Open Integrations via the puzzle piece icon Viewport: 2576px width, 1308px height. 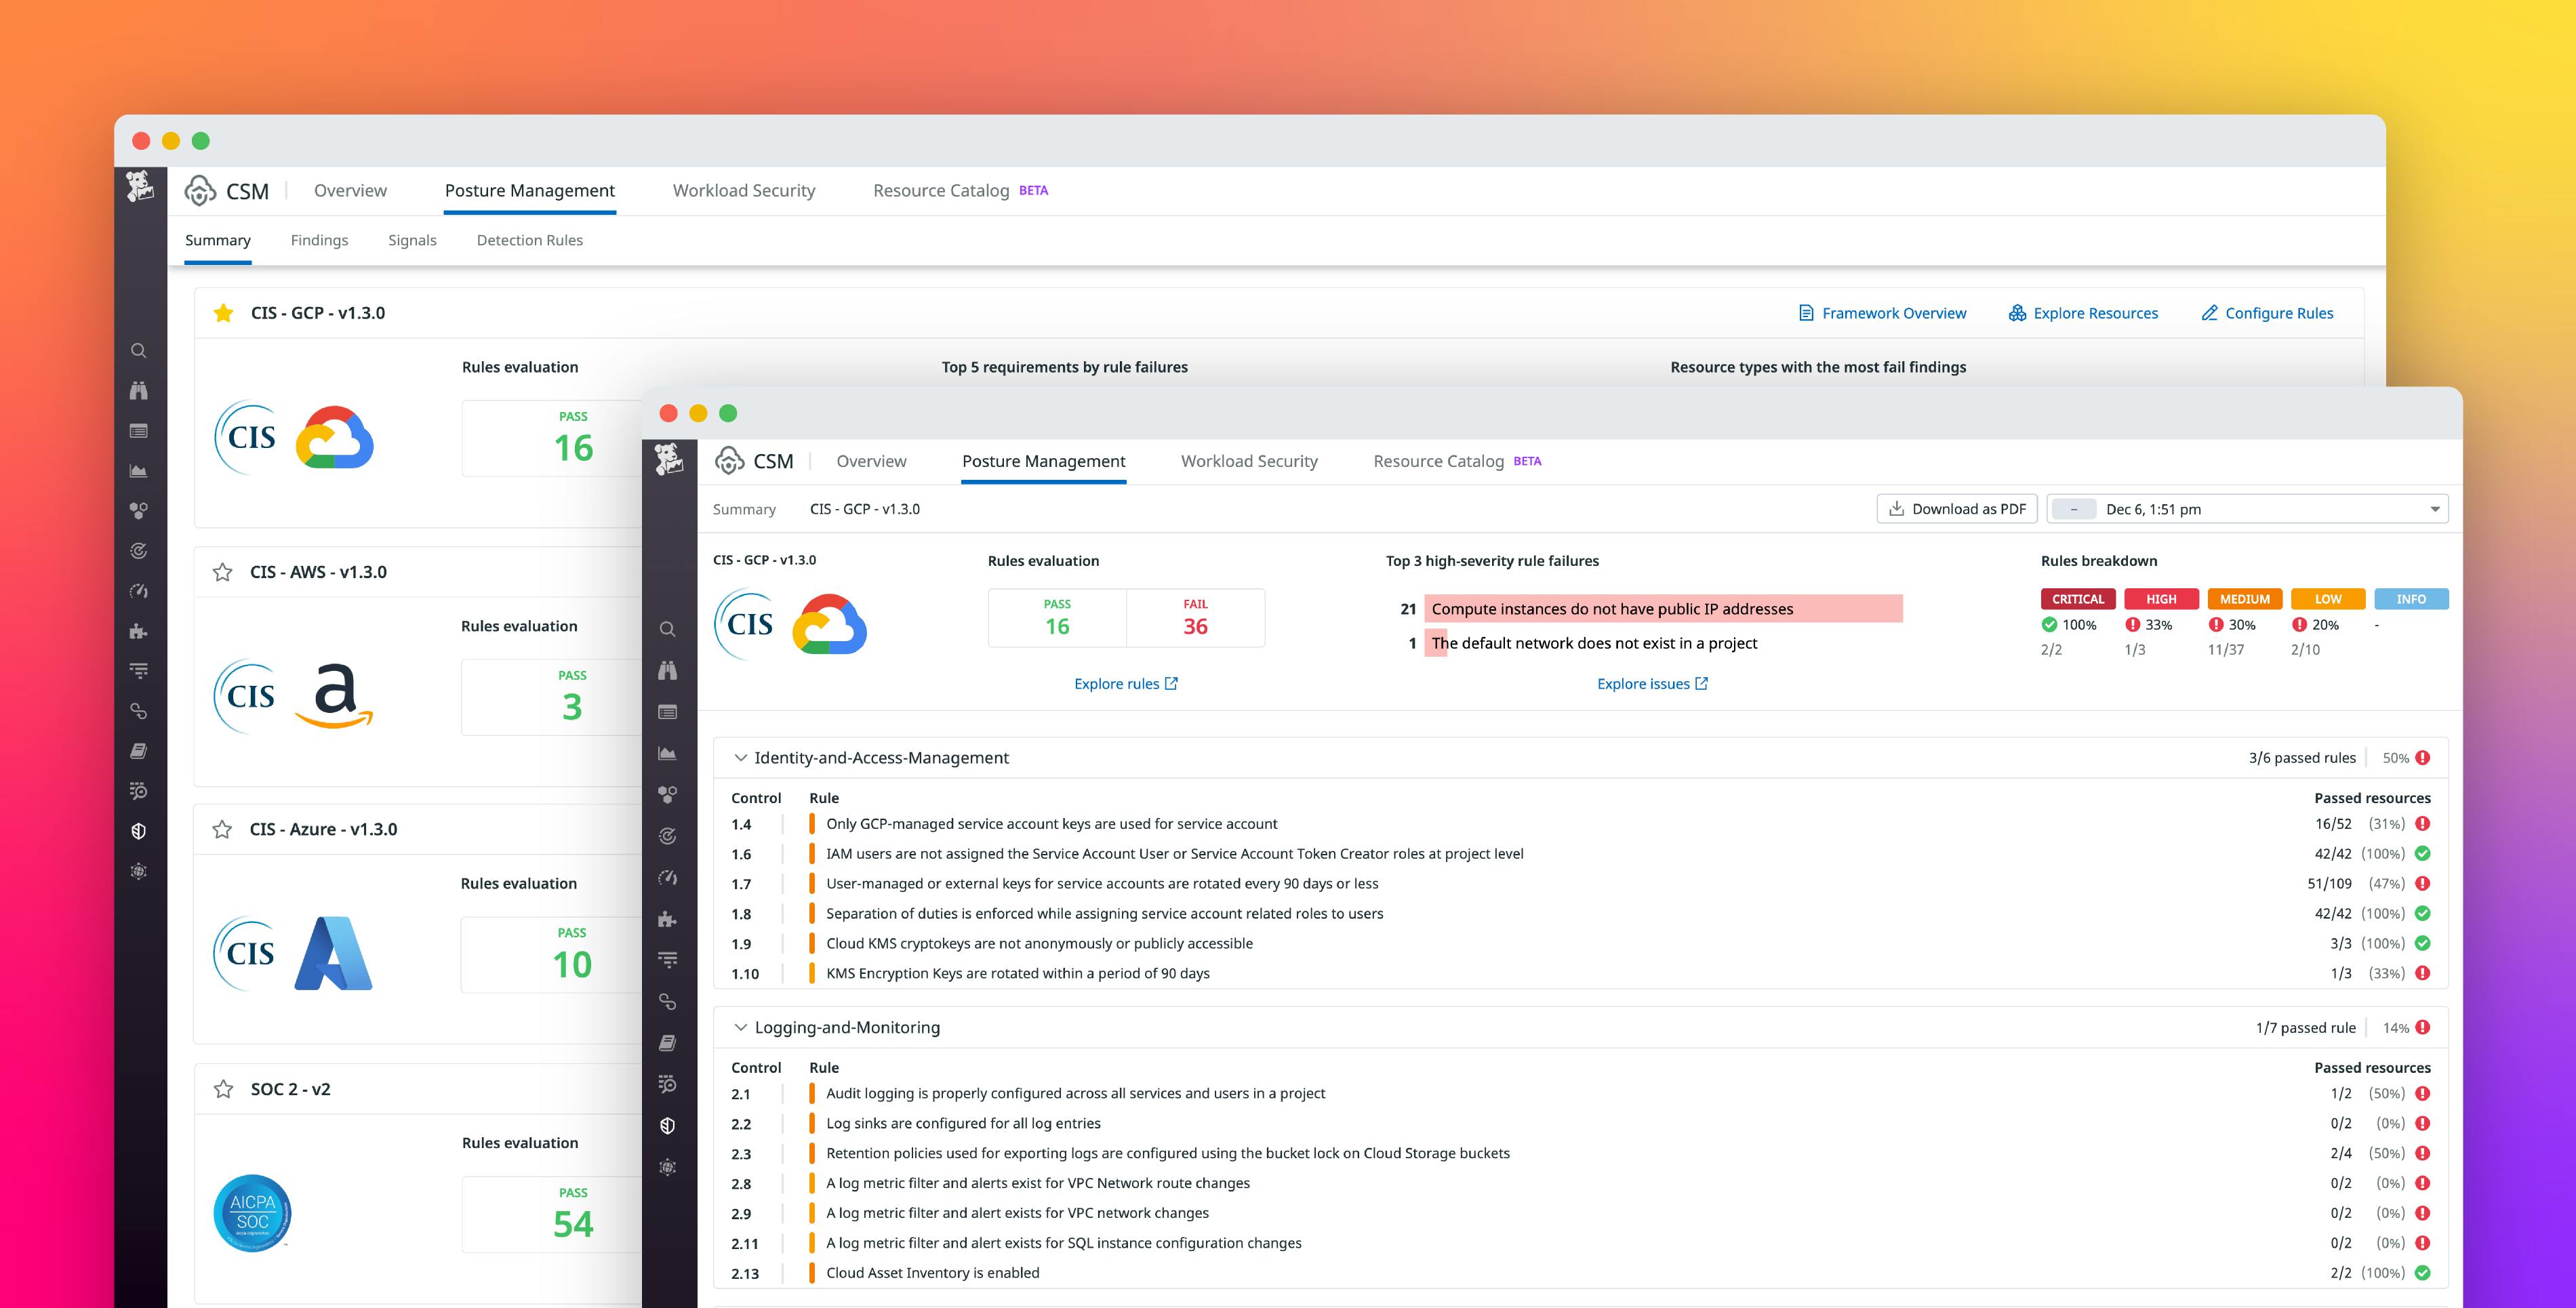point(139,631)
